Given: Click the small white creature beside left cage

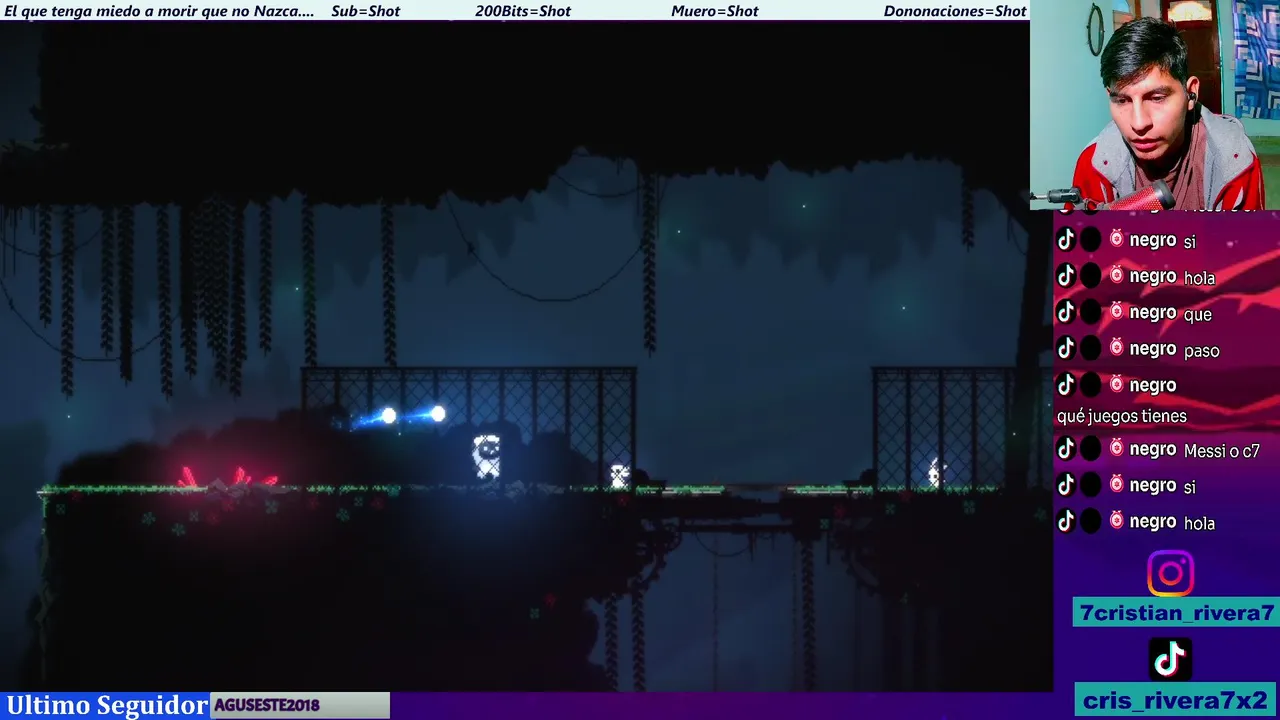Looking at the screenshot, I should pos(620,476).
